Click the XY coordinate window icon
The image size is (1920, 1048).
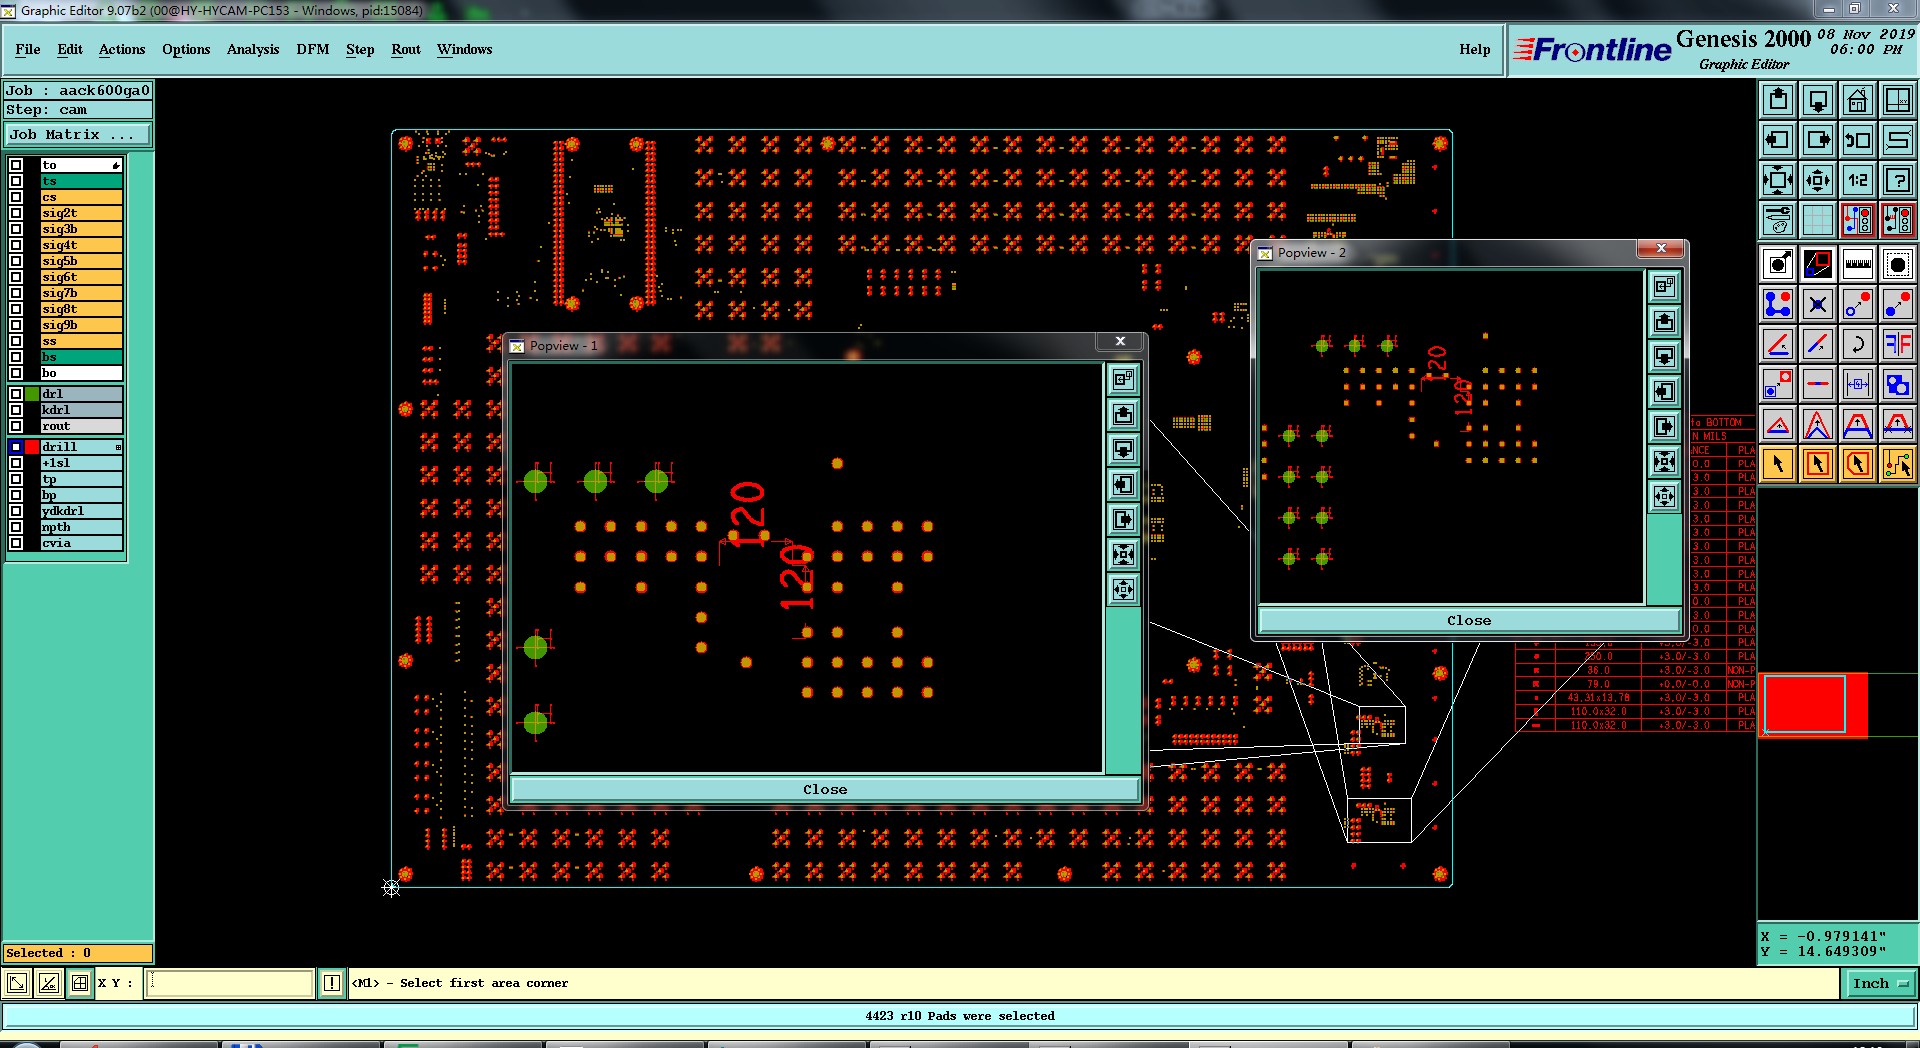pos(1898,100)
